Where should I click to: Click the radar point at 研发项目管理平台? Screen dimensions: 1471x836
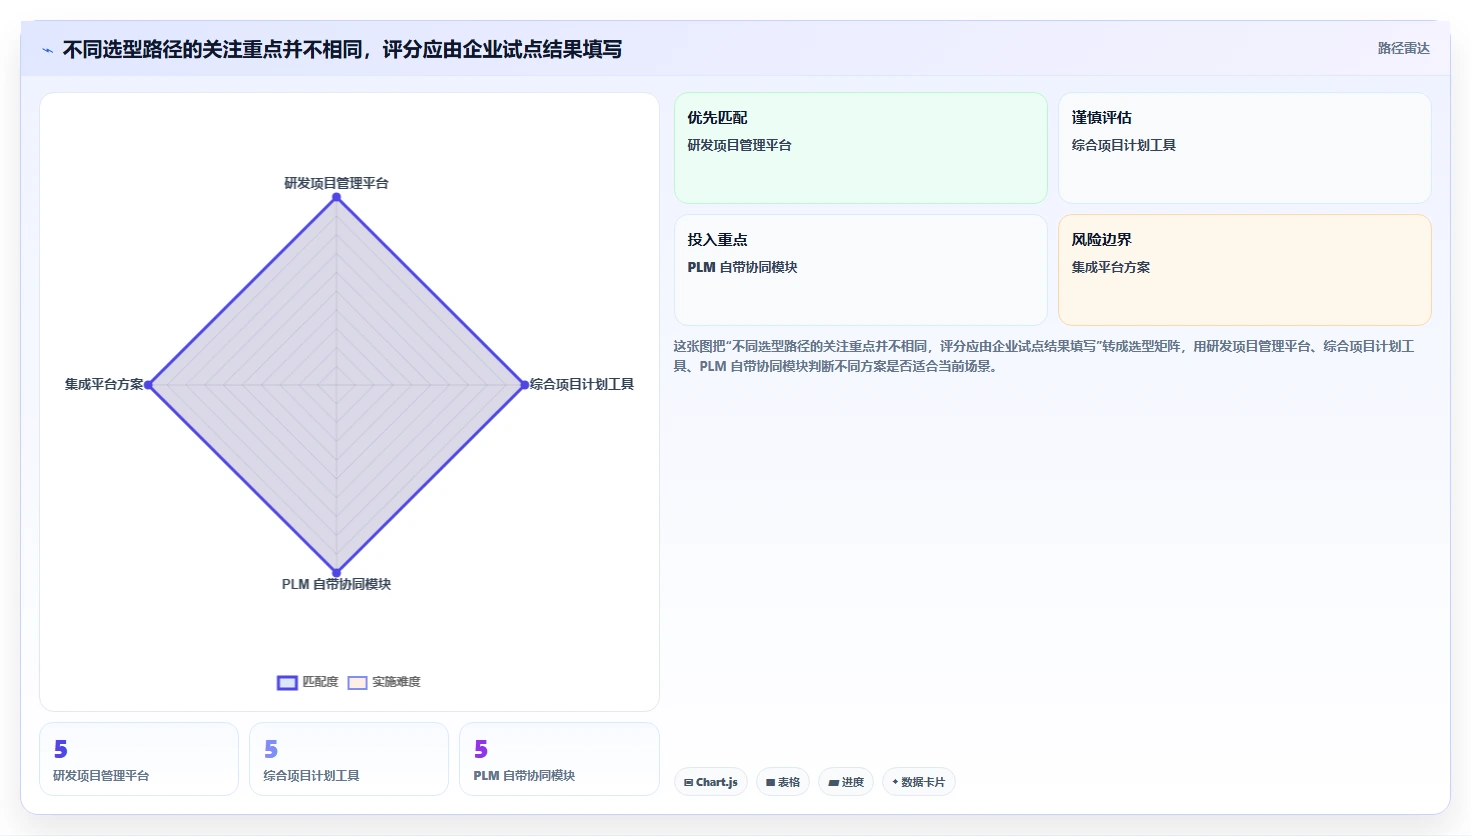(x=337, y=197)
